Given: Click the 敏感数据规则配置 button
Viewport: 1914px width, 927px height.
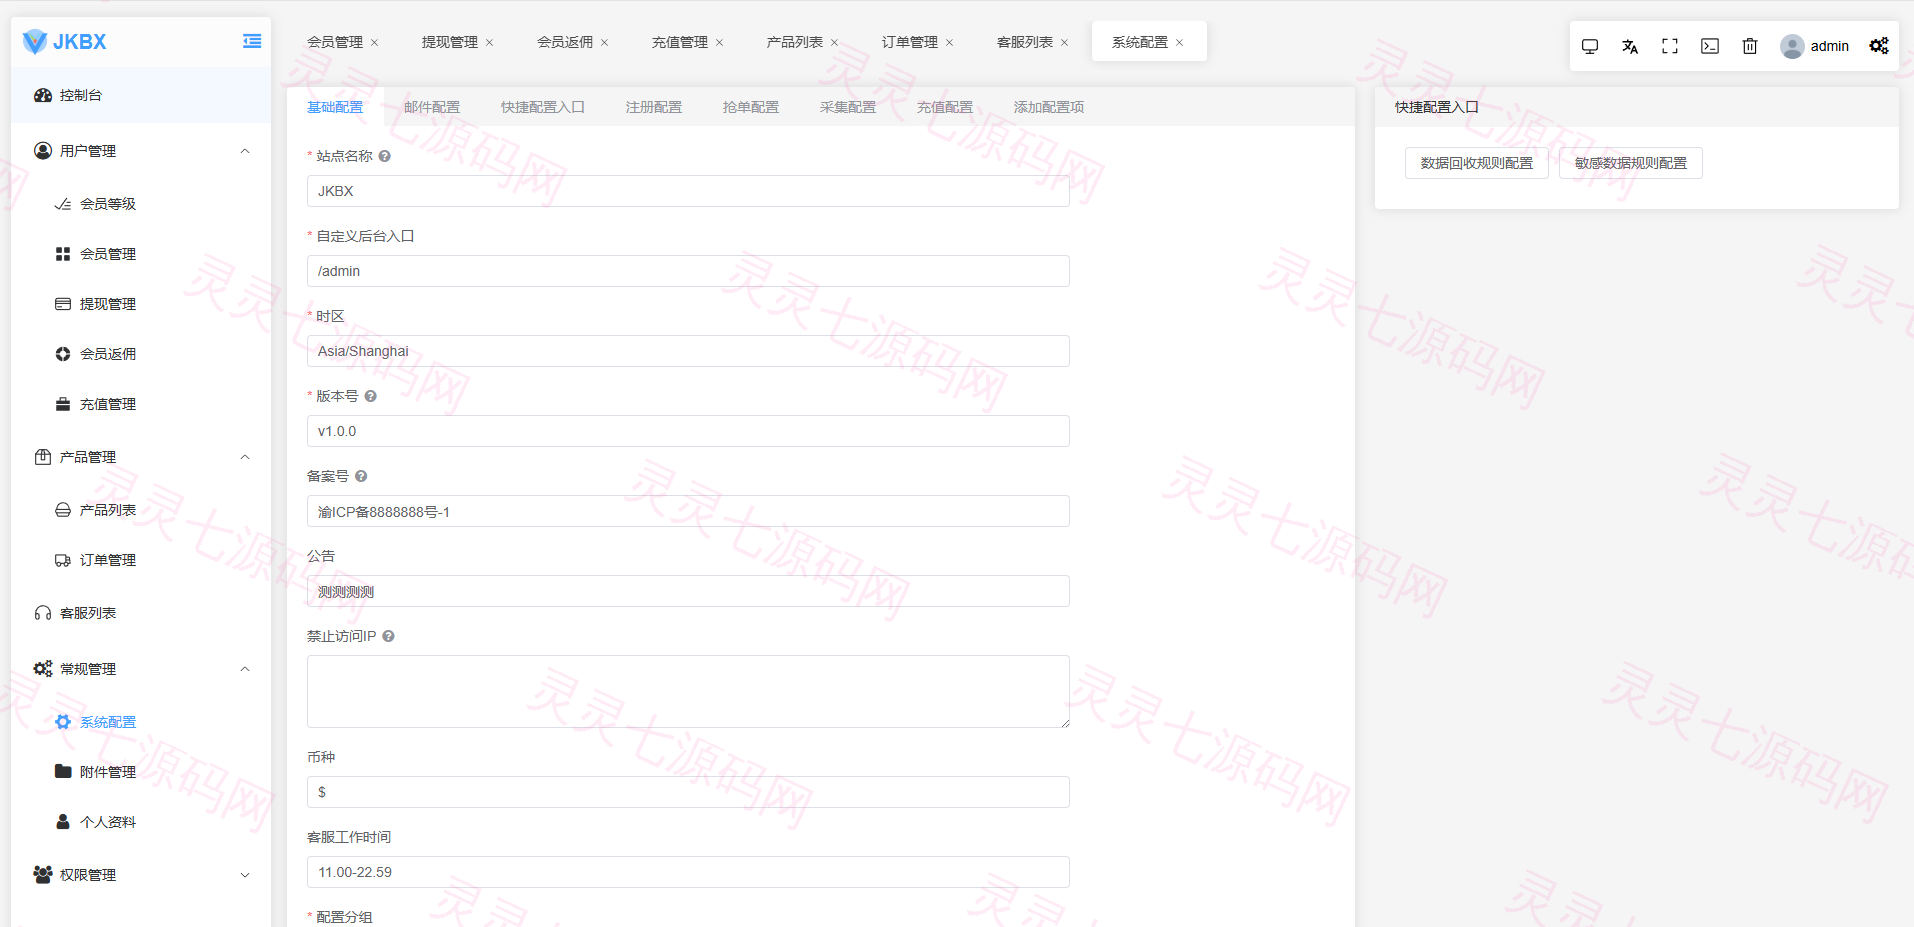Looking at the screenshot, I should [x=1631, y=163].
